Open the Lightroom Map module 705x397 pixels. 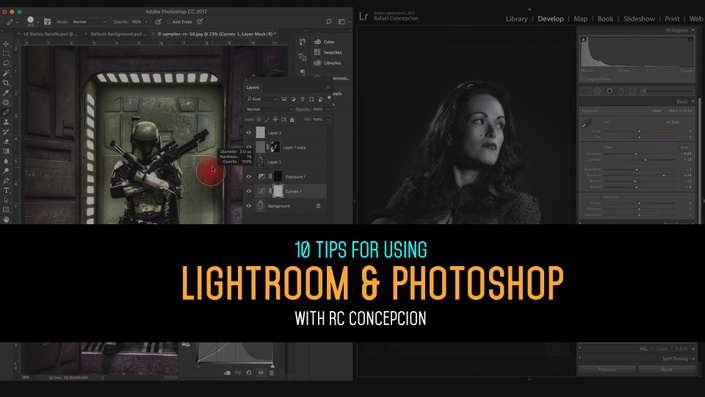[x=580, y=19]
